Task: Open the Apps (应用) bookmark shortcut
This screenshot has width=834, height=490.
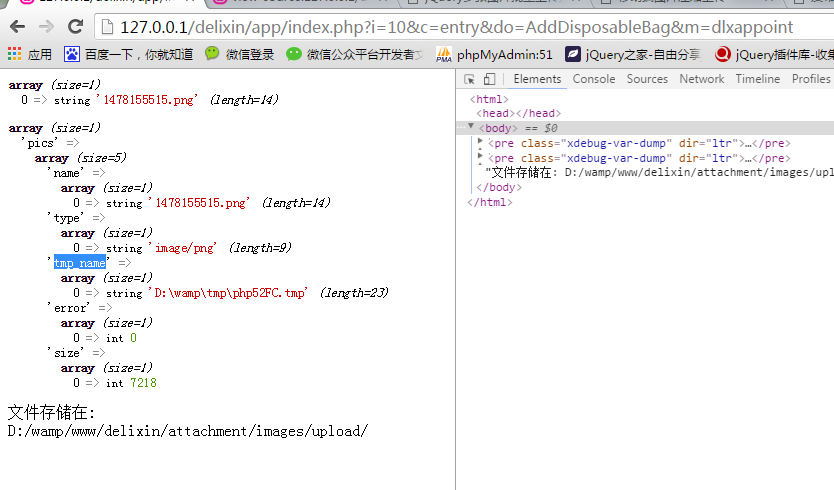Action: 29,54
